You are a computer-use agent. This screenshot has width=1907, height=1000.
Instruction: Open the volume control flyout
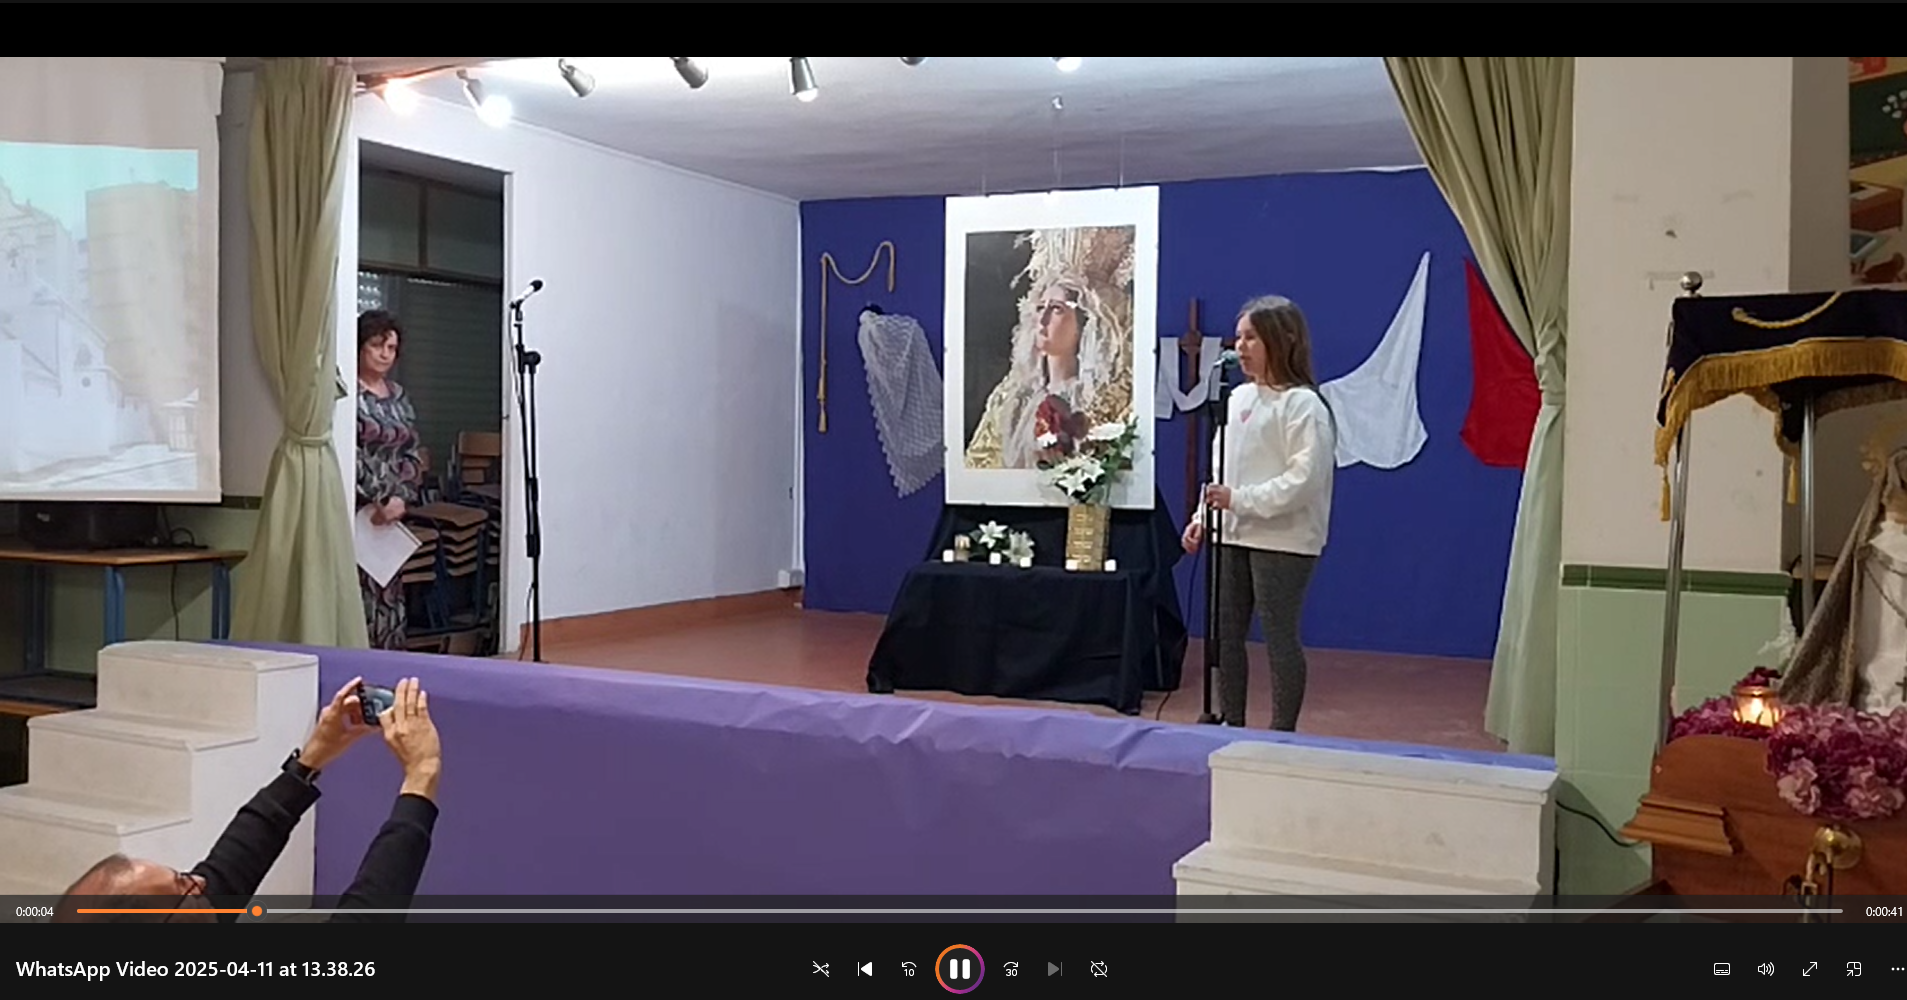1766,969
